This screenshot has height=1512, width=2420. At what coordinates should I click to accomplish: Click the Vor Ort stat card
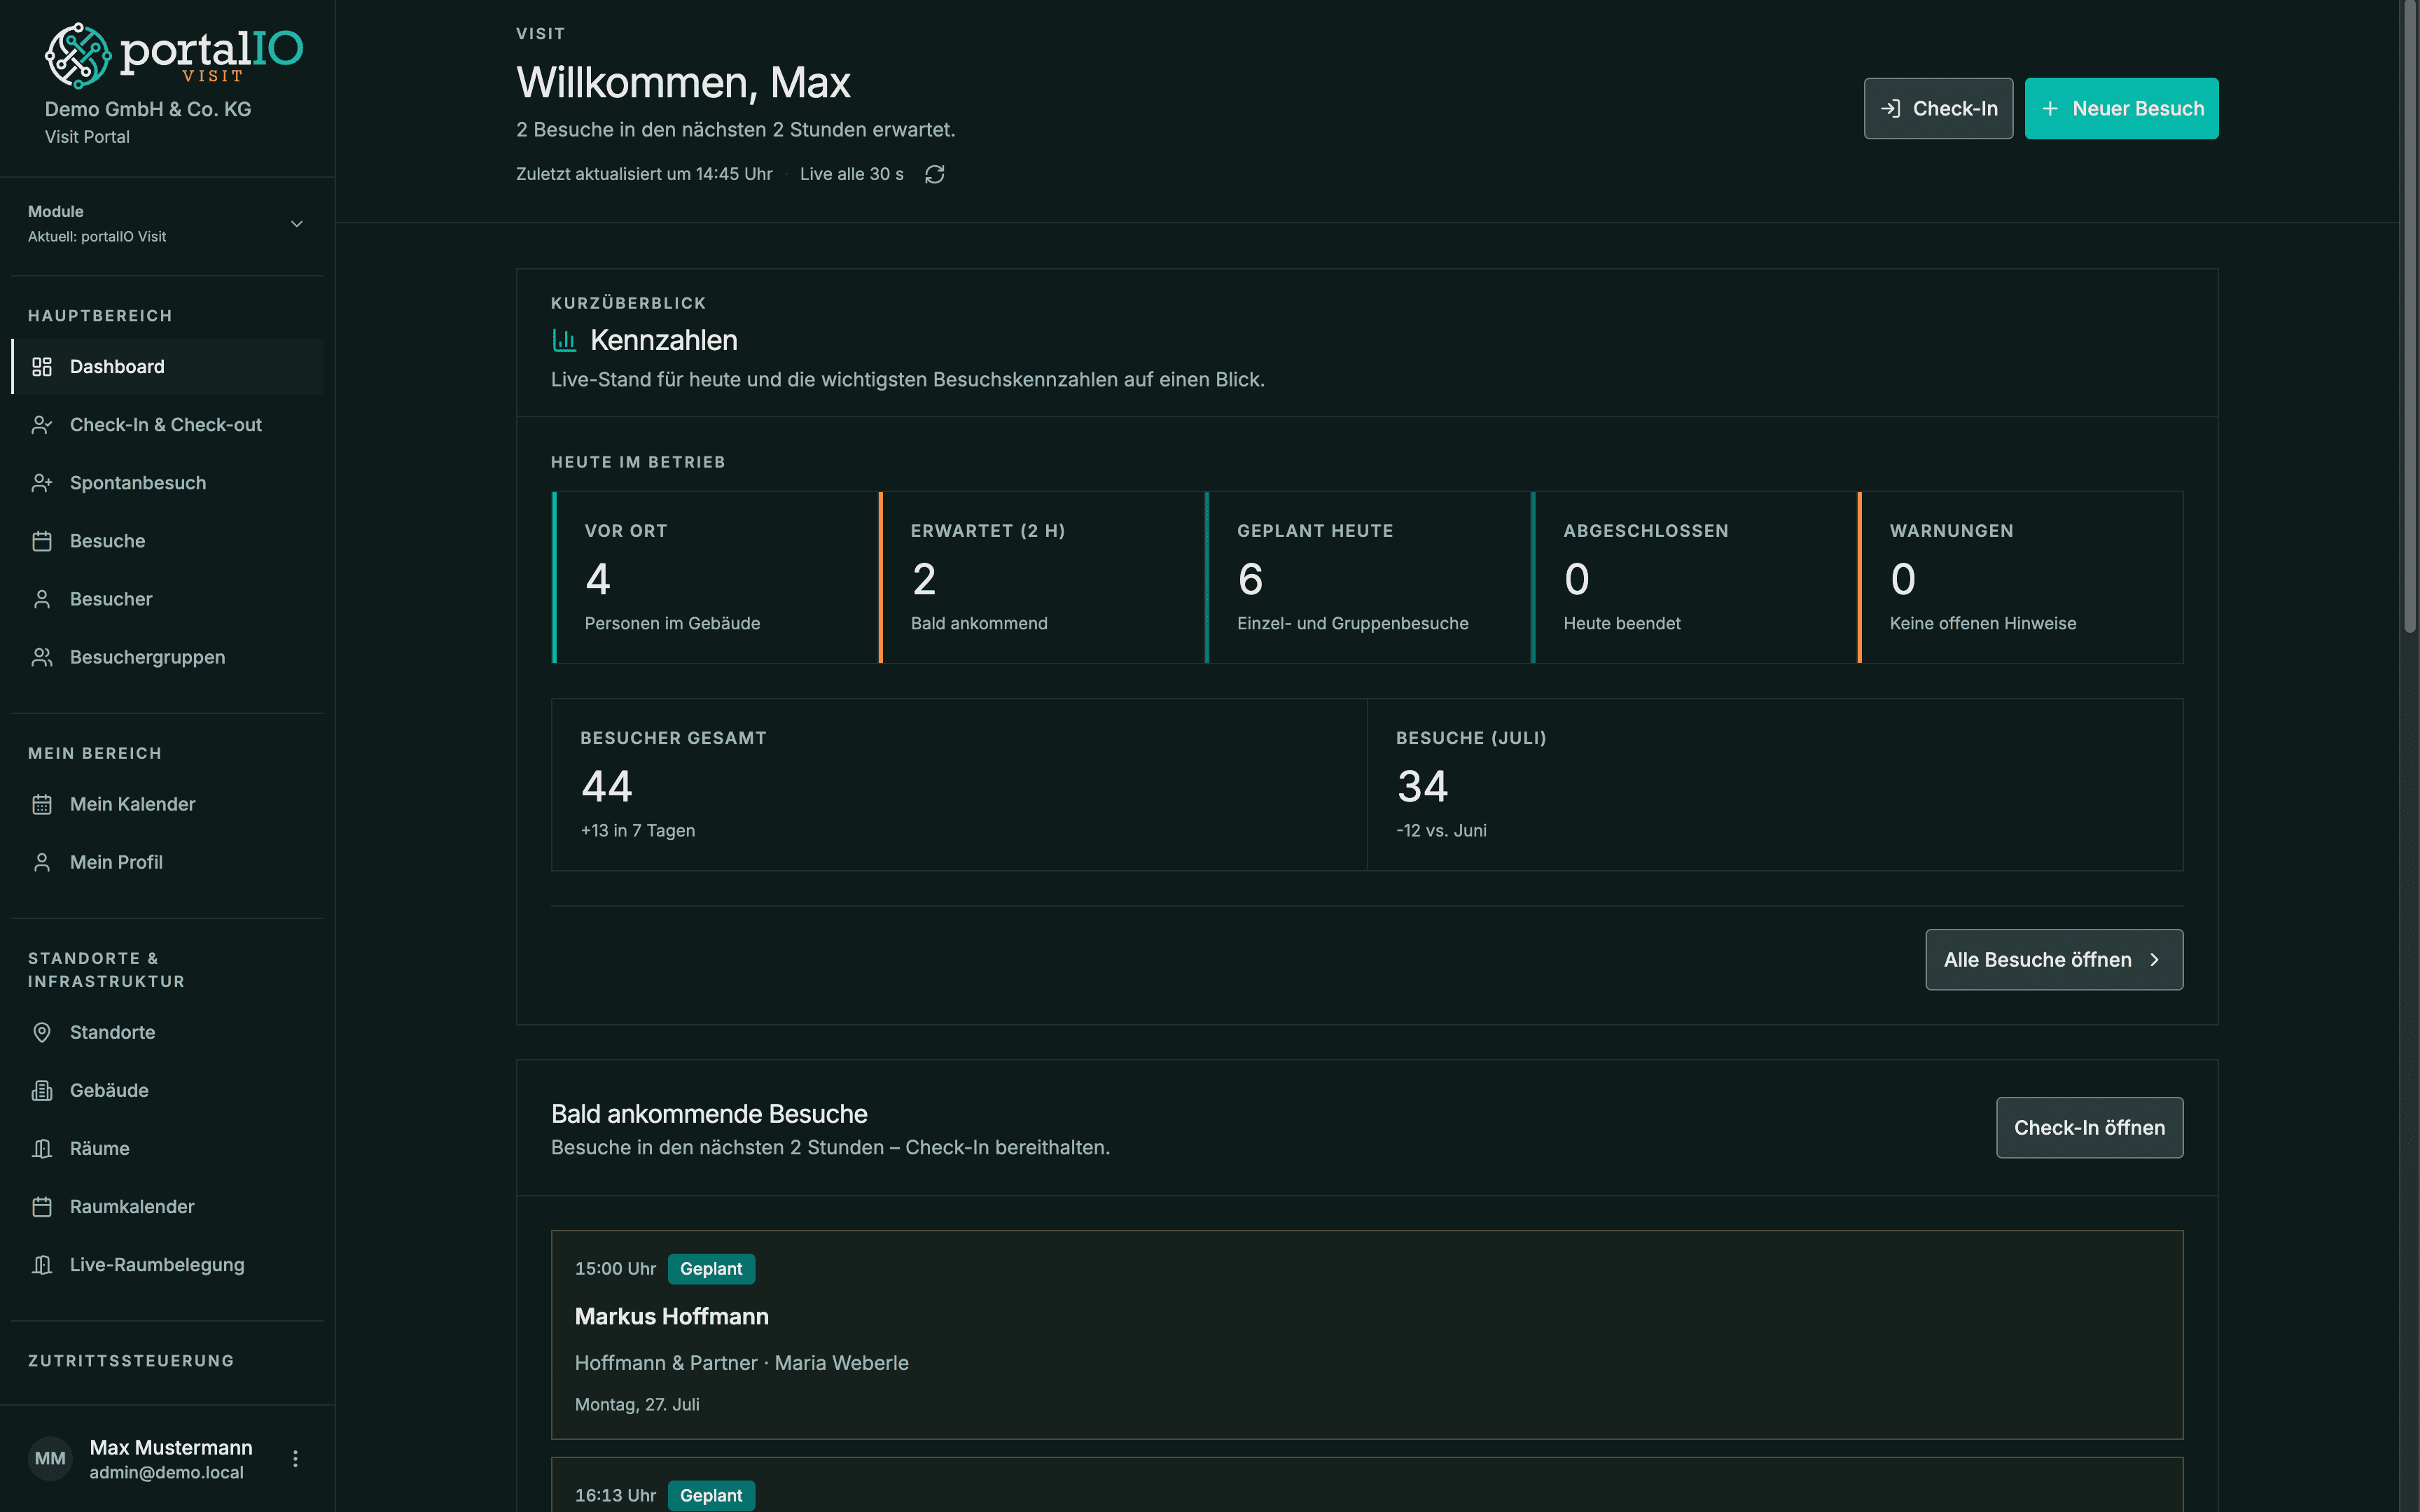[715, 577]
